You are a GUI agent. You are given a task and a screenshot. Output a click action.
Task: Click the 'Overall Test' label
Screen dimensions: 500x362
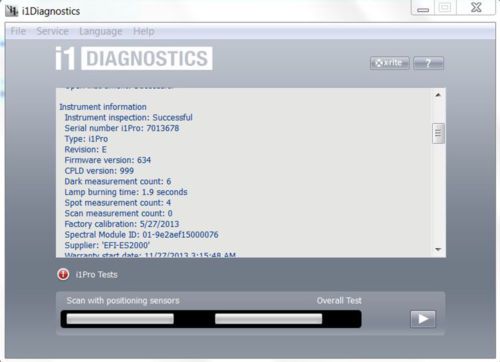(x=339, y=301)
